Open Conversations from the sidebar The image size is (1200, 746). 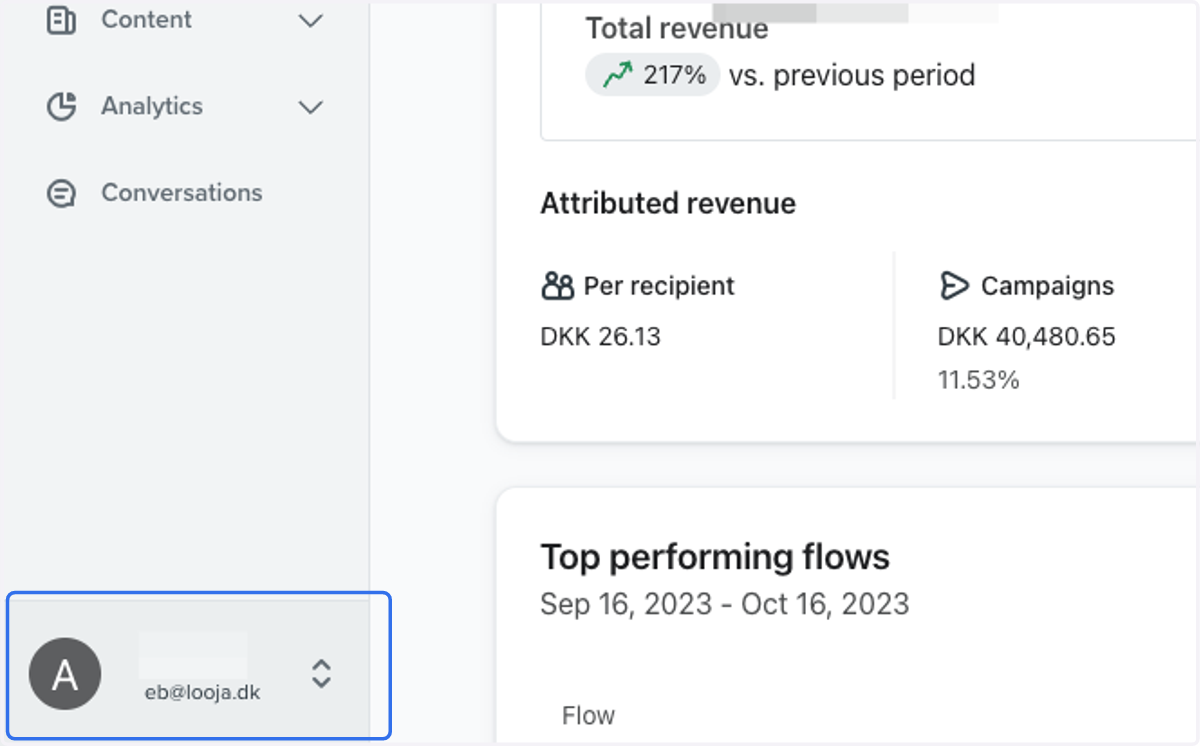point(181,192)
